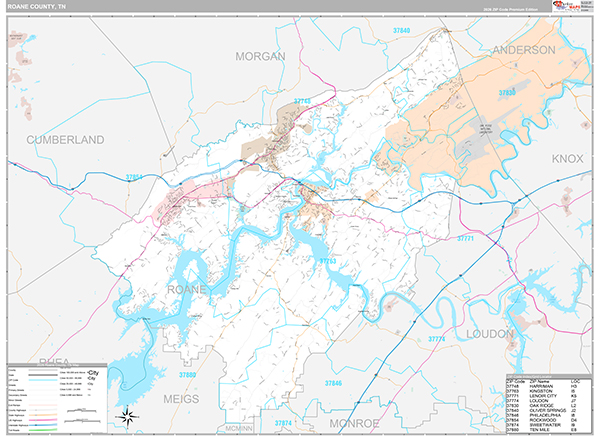Click HARRIMAN in the ZIP index table
The width and height of the screenshot is (600, 436).
point(541,386)
